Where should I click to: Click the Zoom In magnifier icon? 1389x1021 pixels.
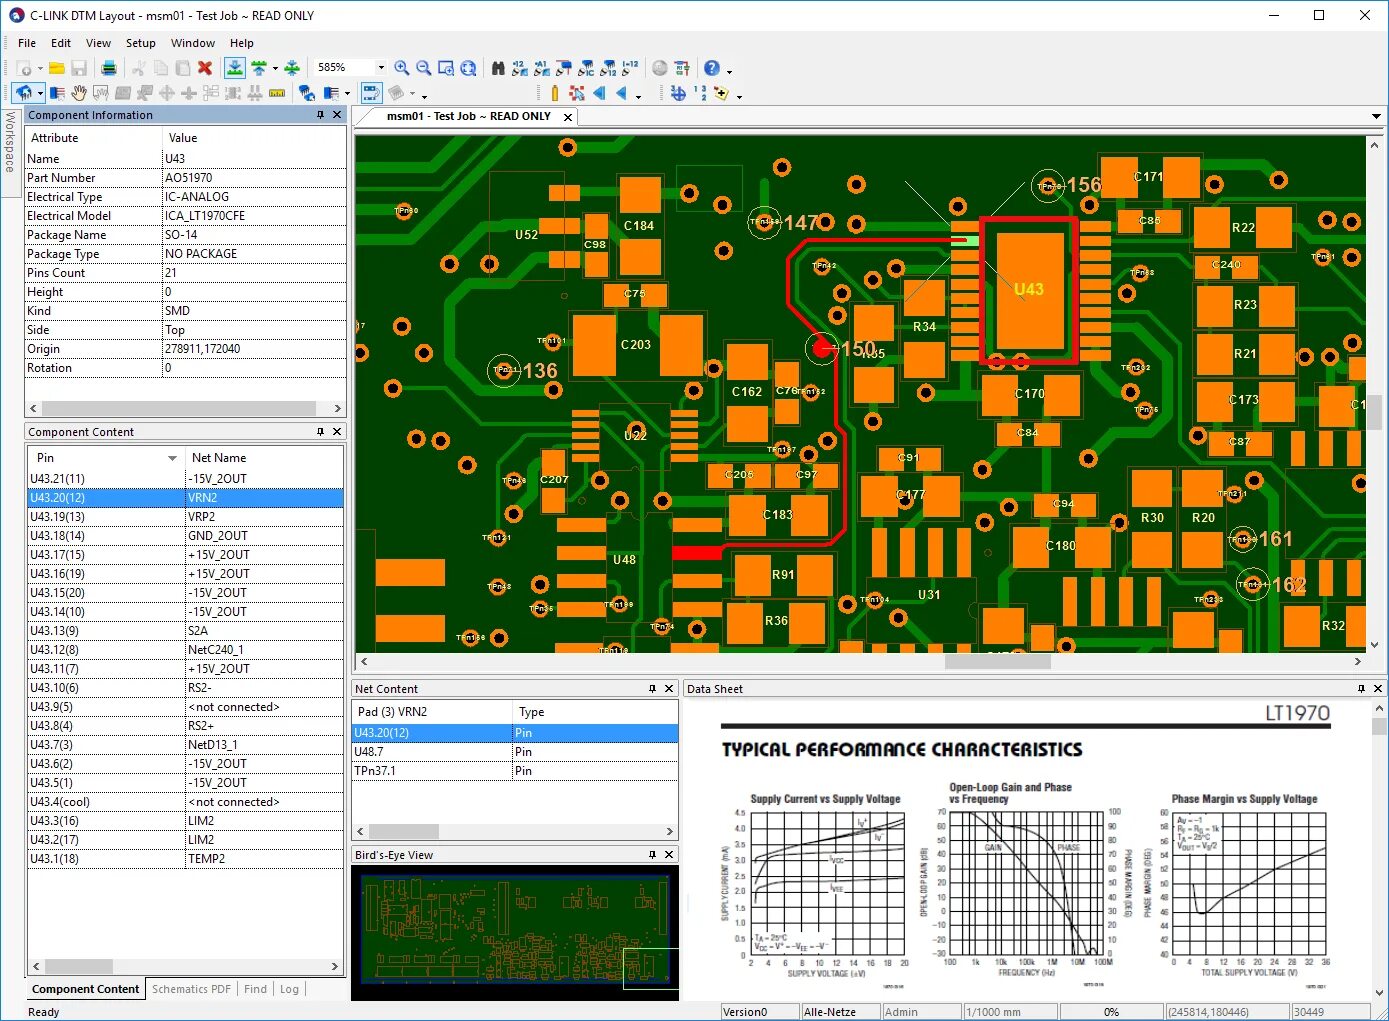[x=401, y=68]
